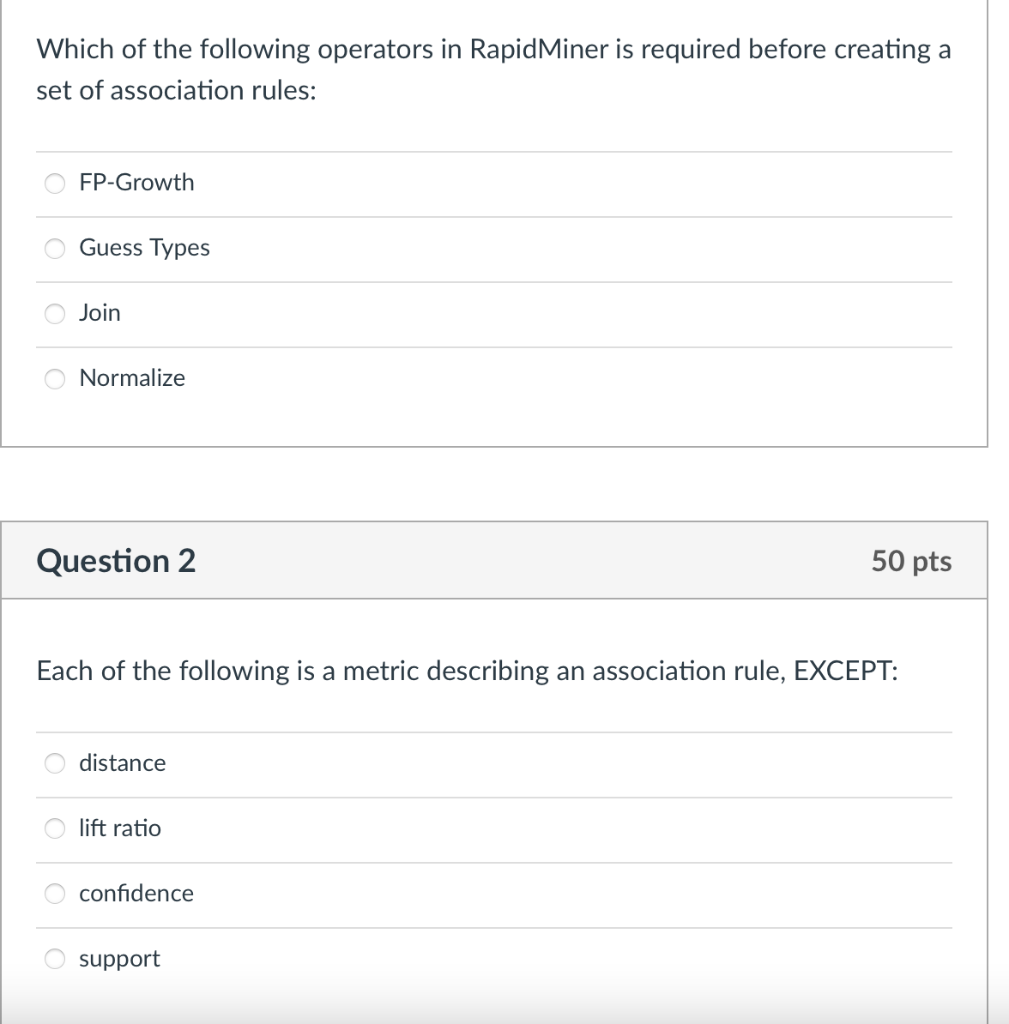Click the Guess Types radio circle
The image size is (1009, 1024).
click(x=54, y=248)
